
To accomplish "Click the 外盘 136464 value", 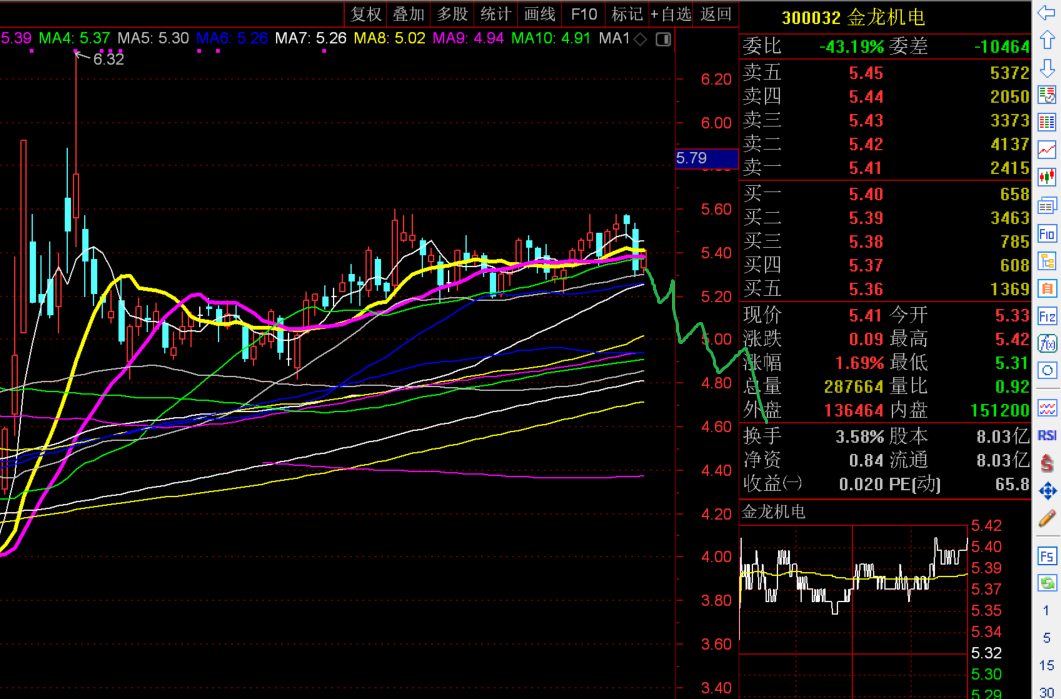I will tap(854, 411).
